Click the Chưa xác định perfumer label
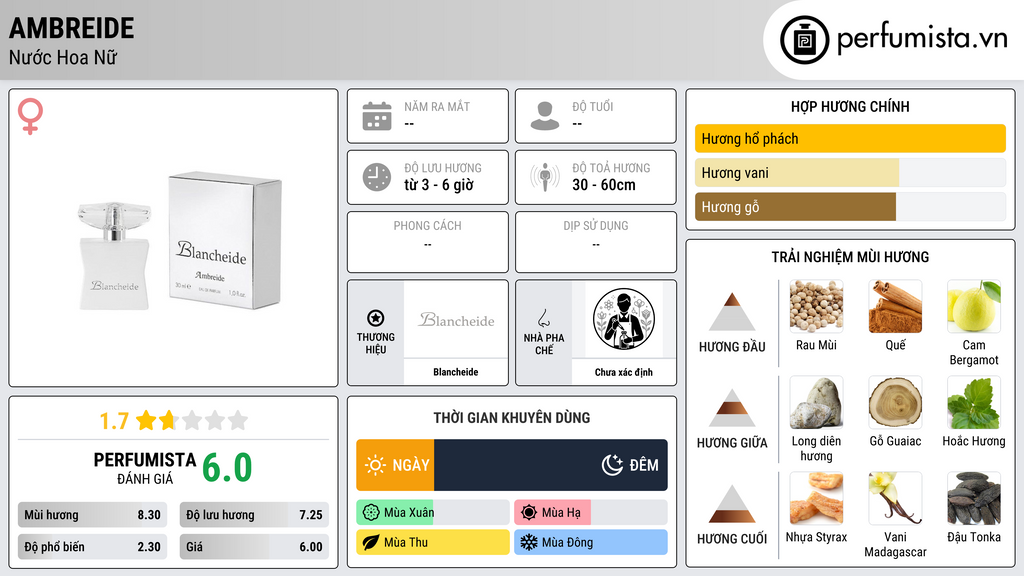The width and height of the screenshot is (1024, 576). pyautogui.click(x=624, y=372)
